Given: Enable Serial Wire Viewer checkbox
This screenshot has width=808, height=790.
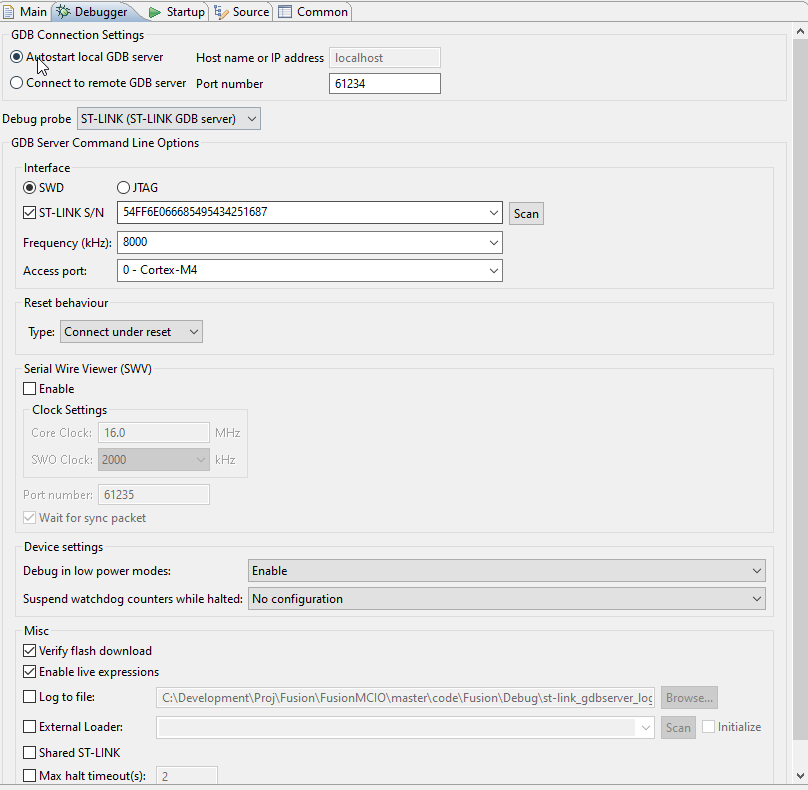Looking at the screenshot, I should [x=30, y=388].
